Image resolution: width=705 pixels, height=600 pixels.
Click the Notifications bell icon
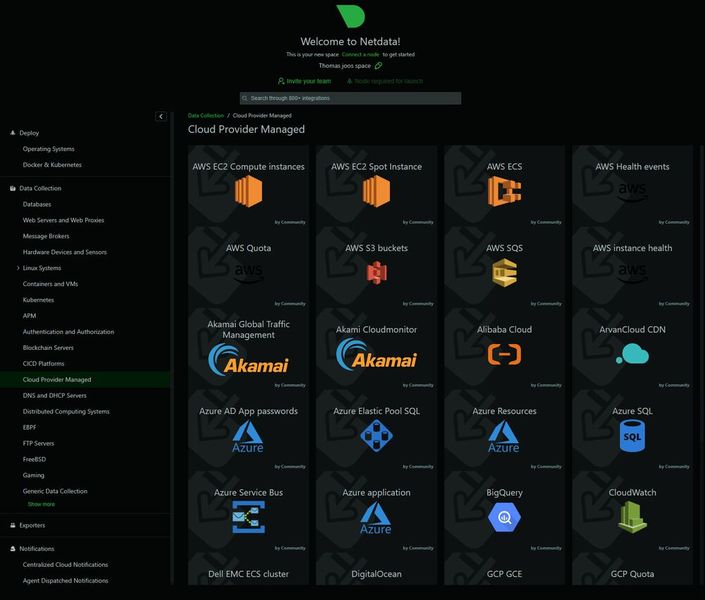pos(13,549)
